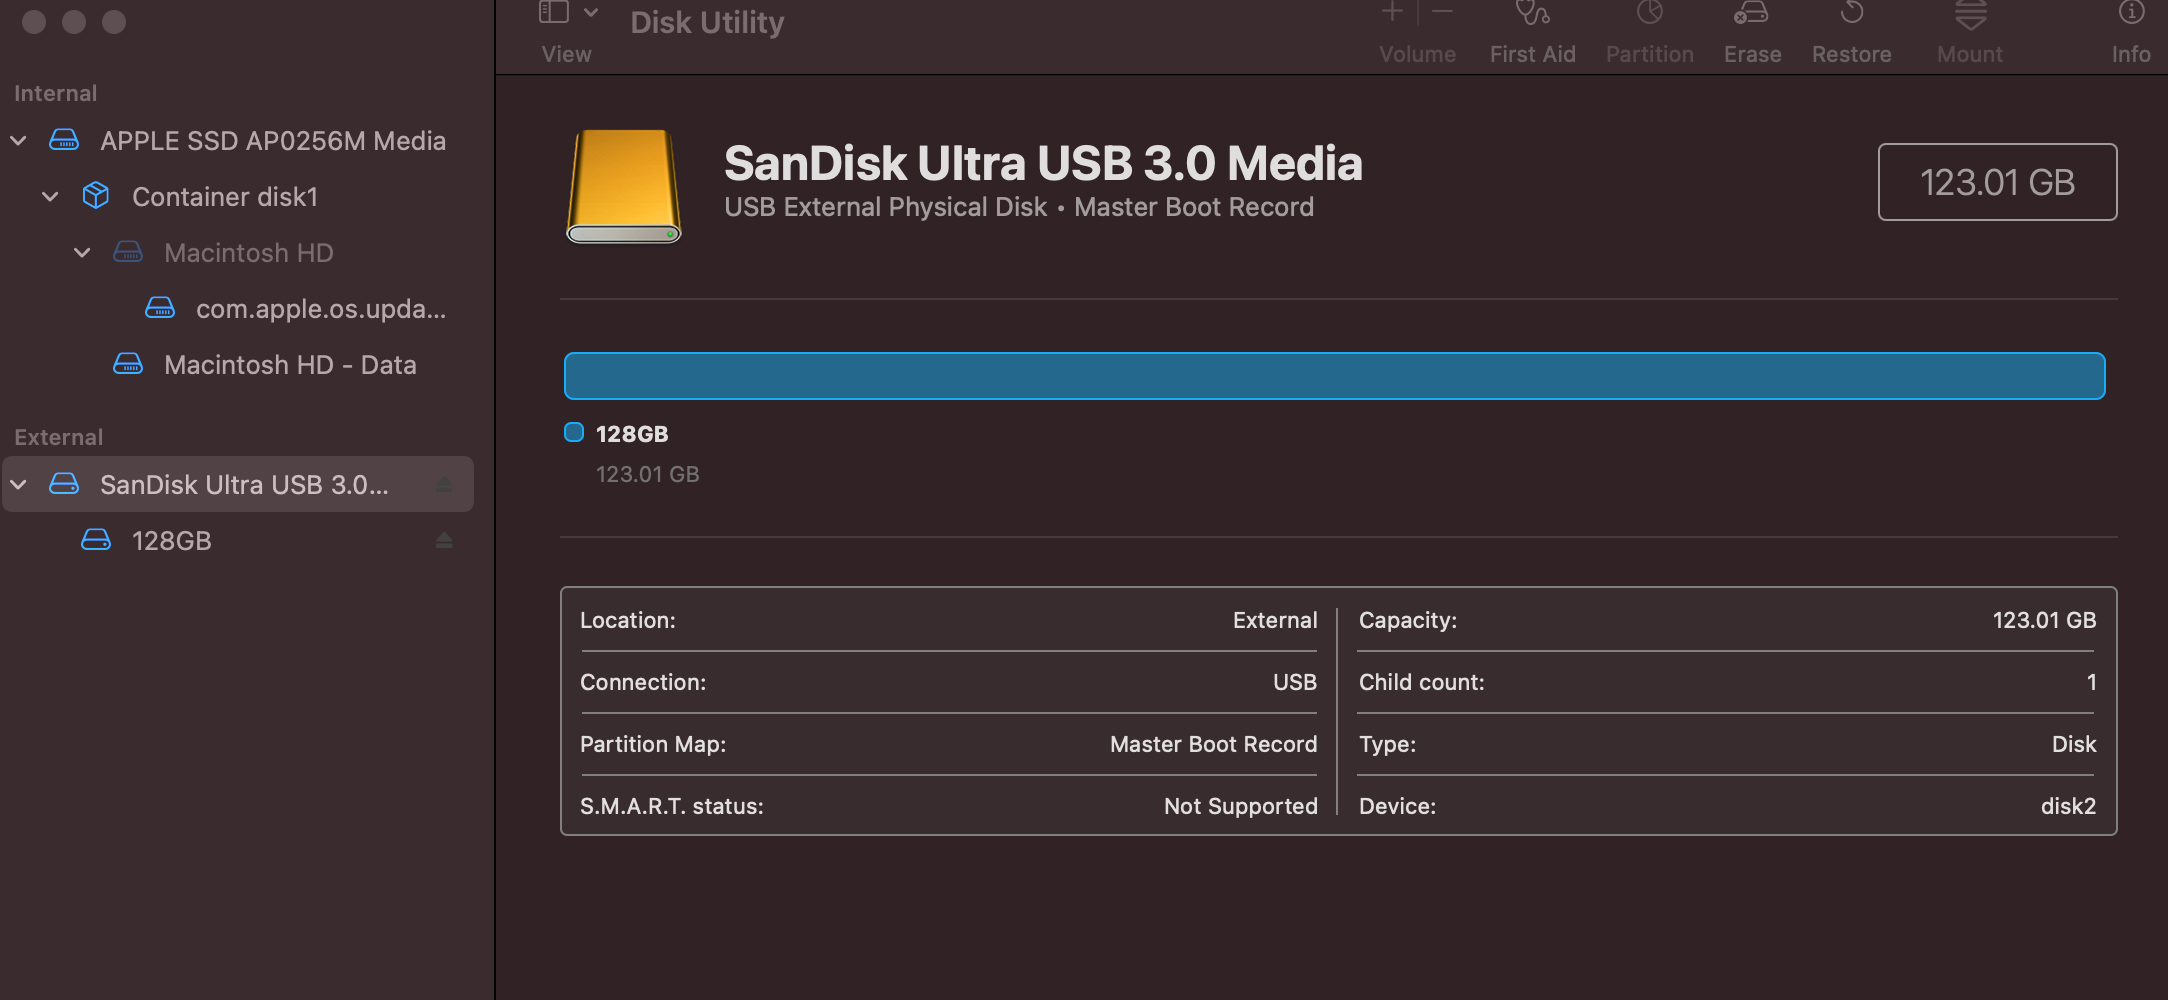Screen dimensions: 2168x1000
Task: Click the Partition pie chart icon
Action: tap(1649, 14)
